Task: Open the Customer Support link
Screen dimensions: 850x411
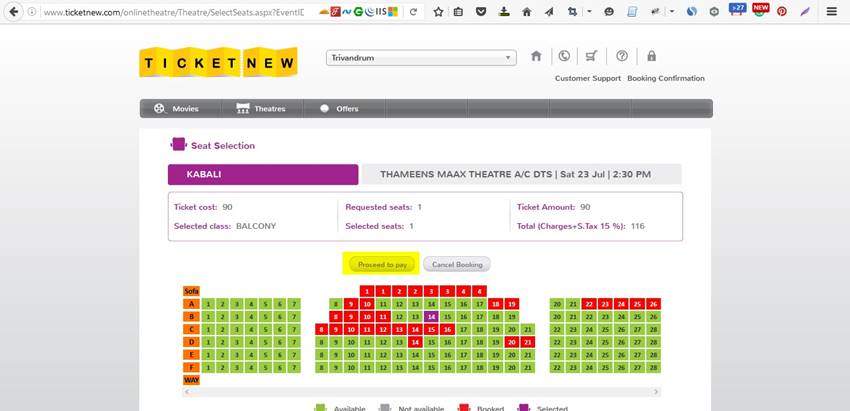Action: [588, 78]
